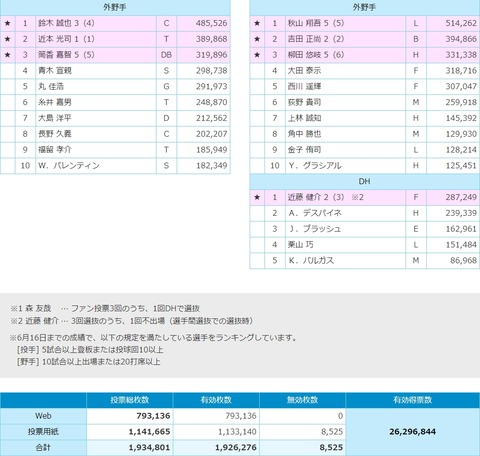Screen dimensions: 480x456
Task: Click vote count 287,249
Action: [461, 197]
